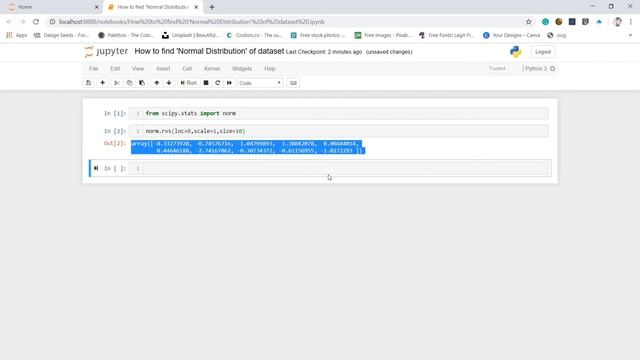
Task: Open the Chrome profile avatar
Action: tap(618, 22)
